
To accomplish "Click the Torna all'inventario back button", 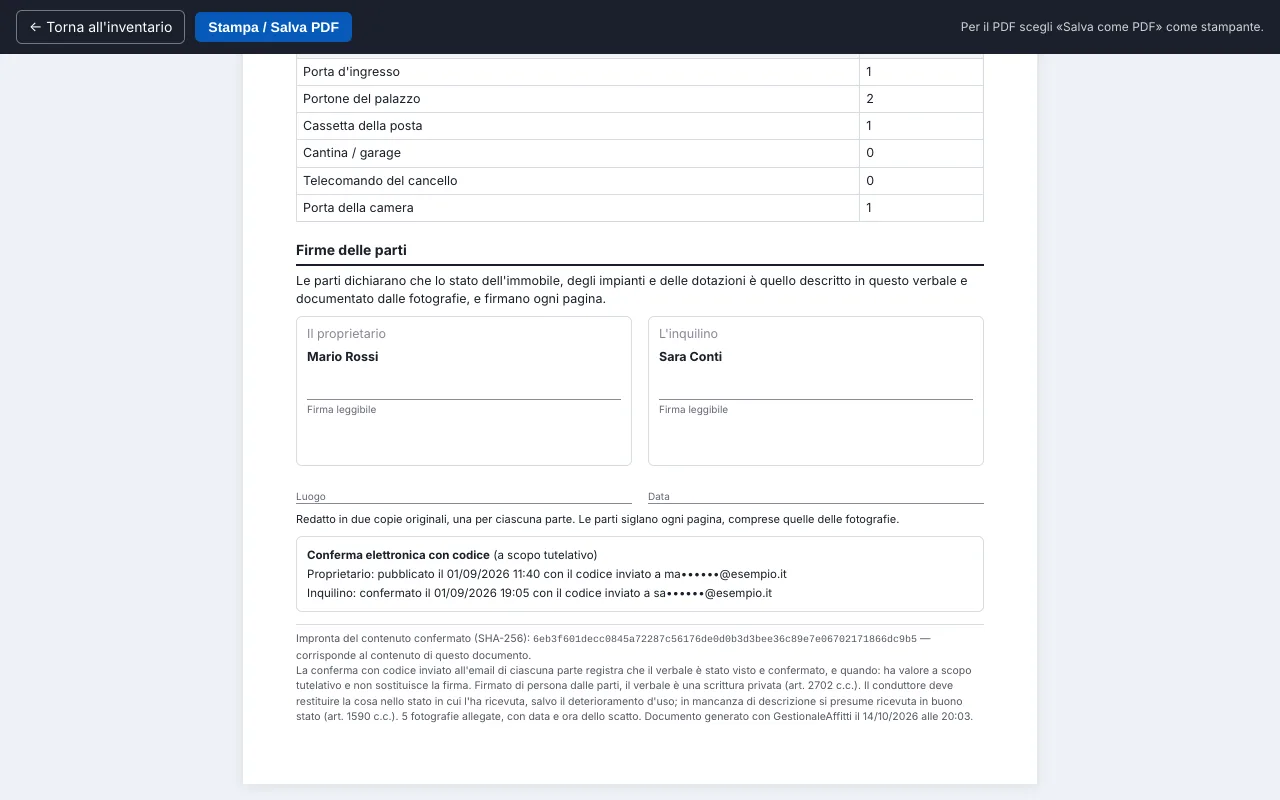I will (100, 27).
